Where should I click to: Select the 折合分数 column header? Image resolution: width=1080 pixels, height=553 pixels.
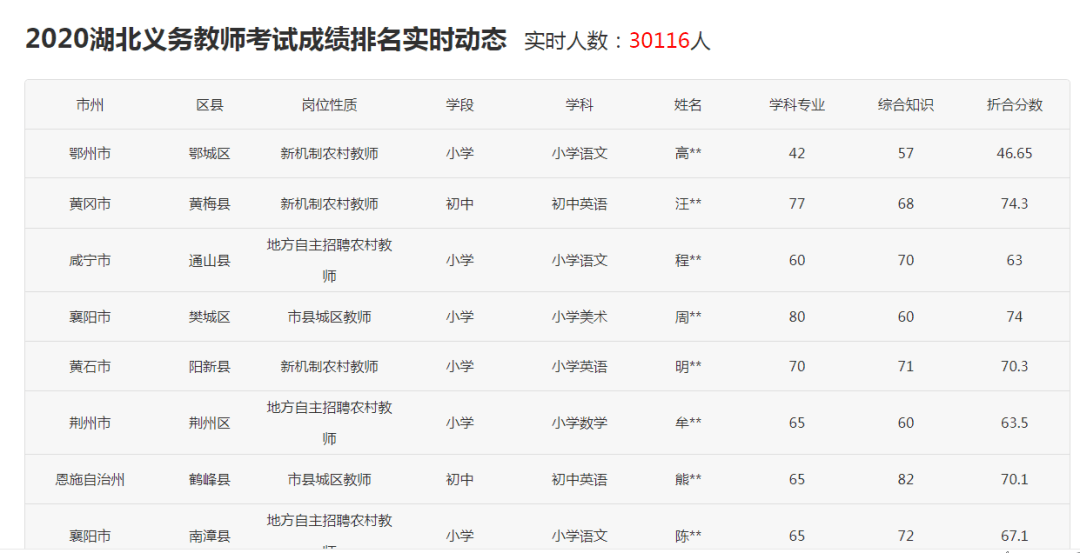click(1015, 105)
